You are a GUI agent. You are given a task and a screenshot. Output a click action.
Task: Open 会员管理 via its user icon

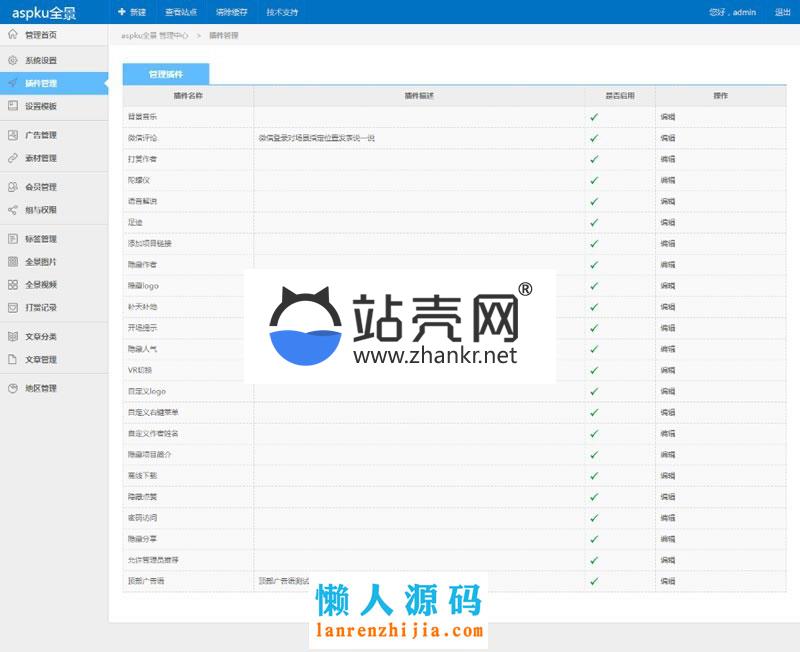pos(13,187)
